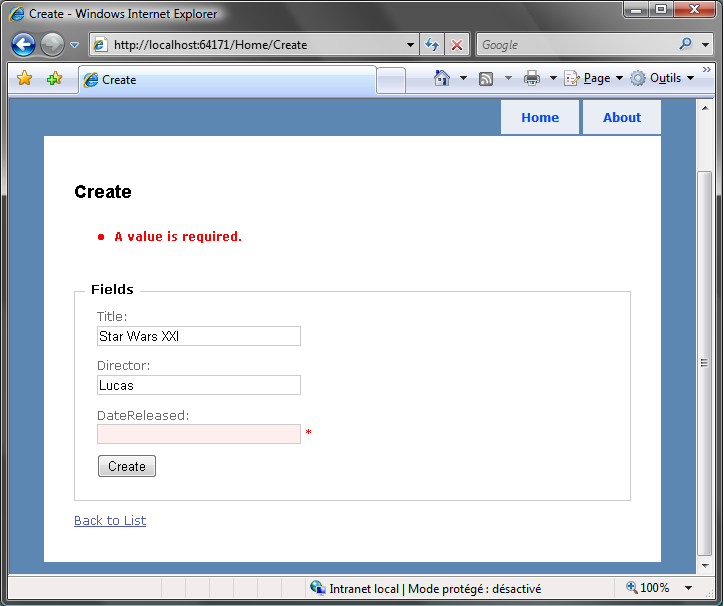Screen dimensions: 724x606
Task: Open the Outils menu
Action: tap(662, 78)
